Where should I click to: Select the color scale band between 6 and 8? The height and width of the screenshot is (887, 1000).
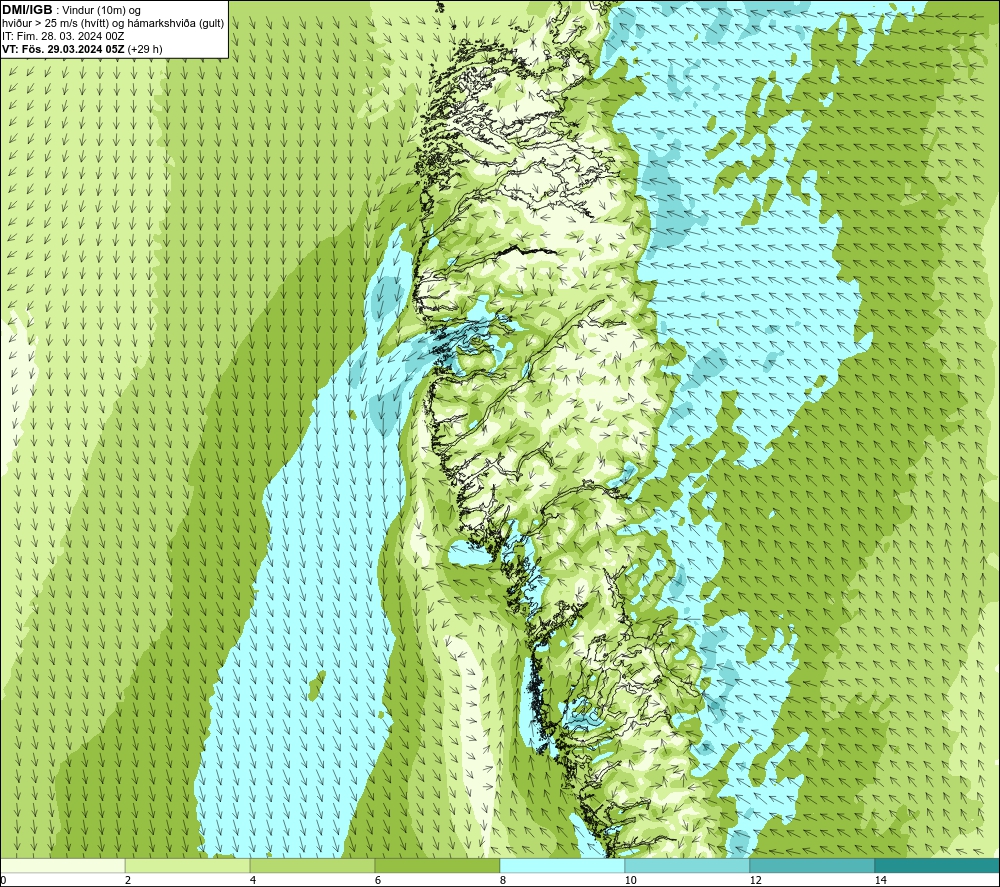[438, 865]
